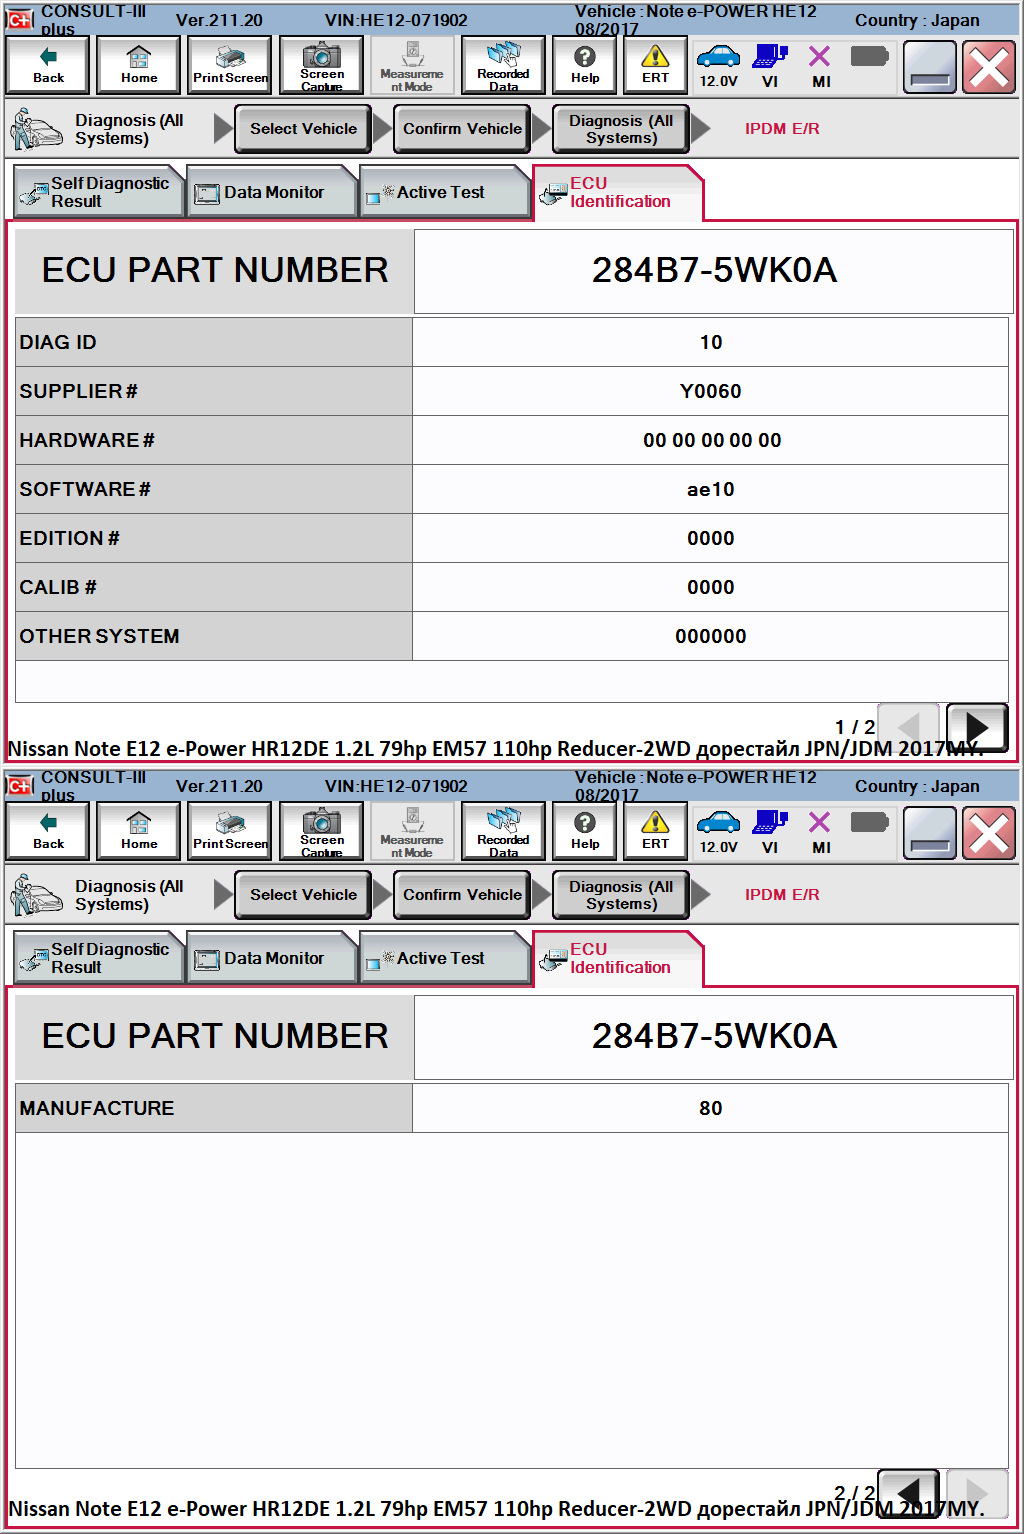1024x1534 pixels.
Task: Click Back icon in bottom window
Action: pyautogui.click(x=48, y=831)
